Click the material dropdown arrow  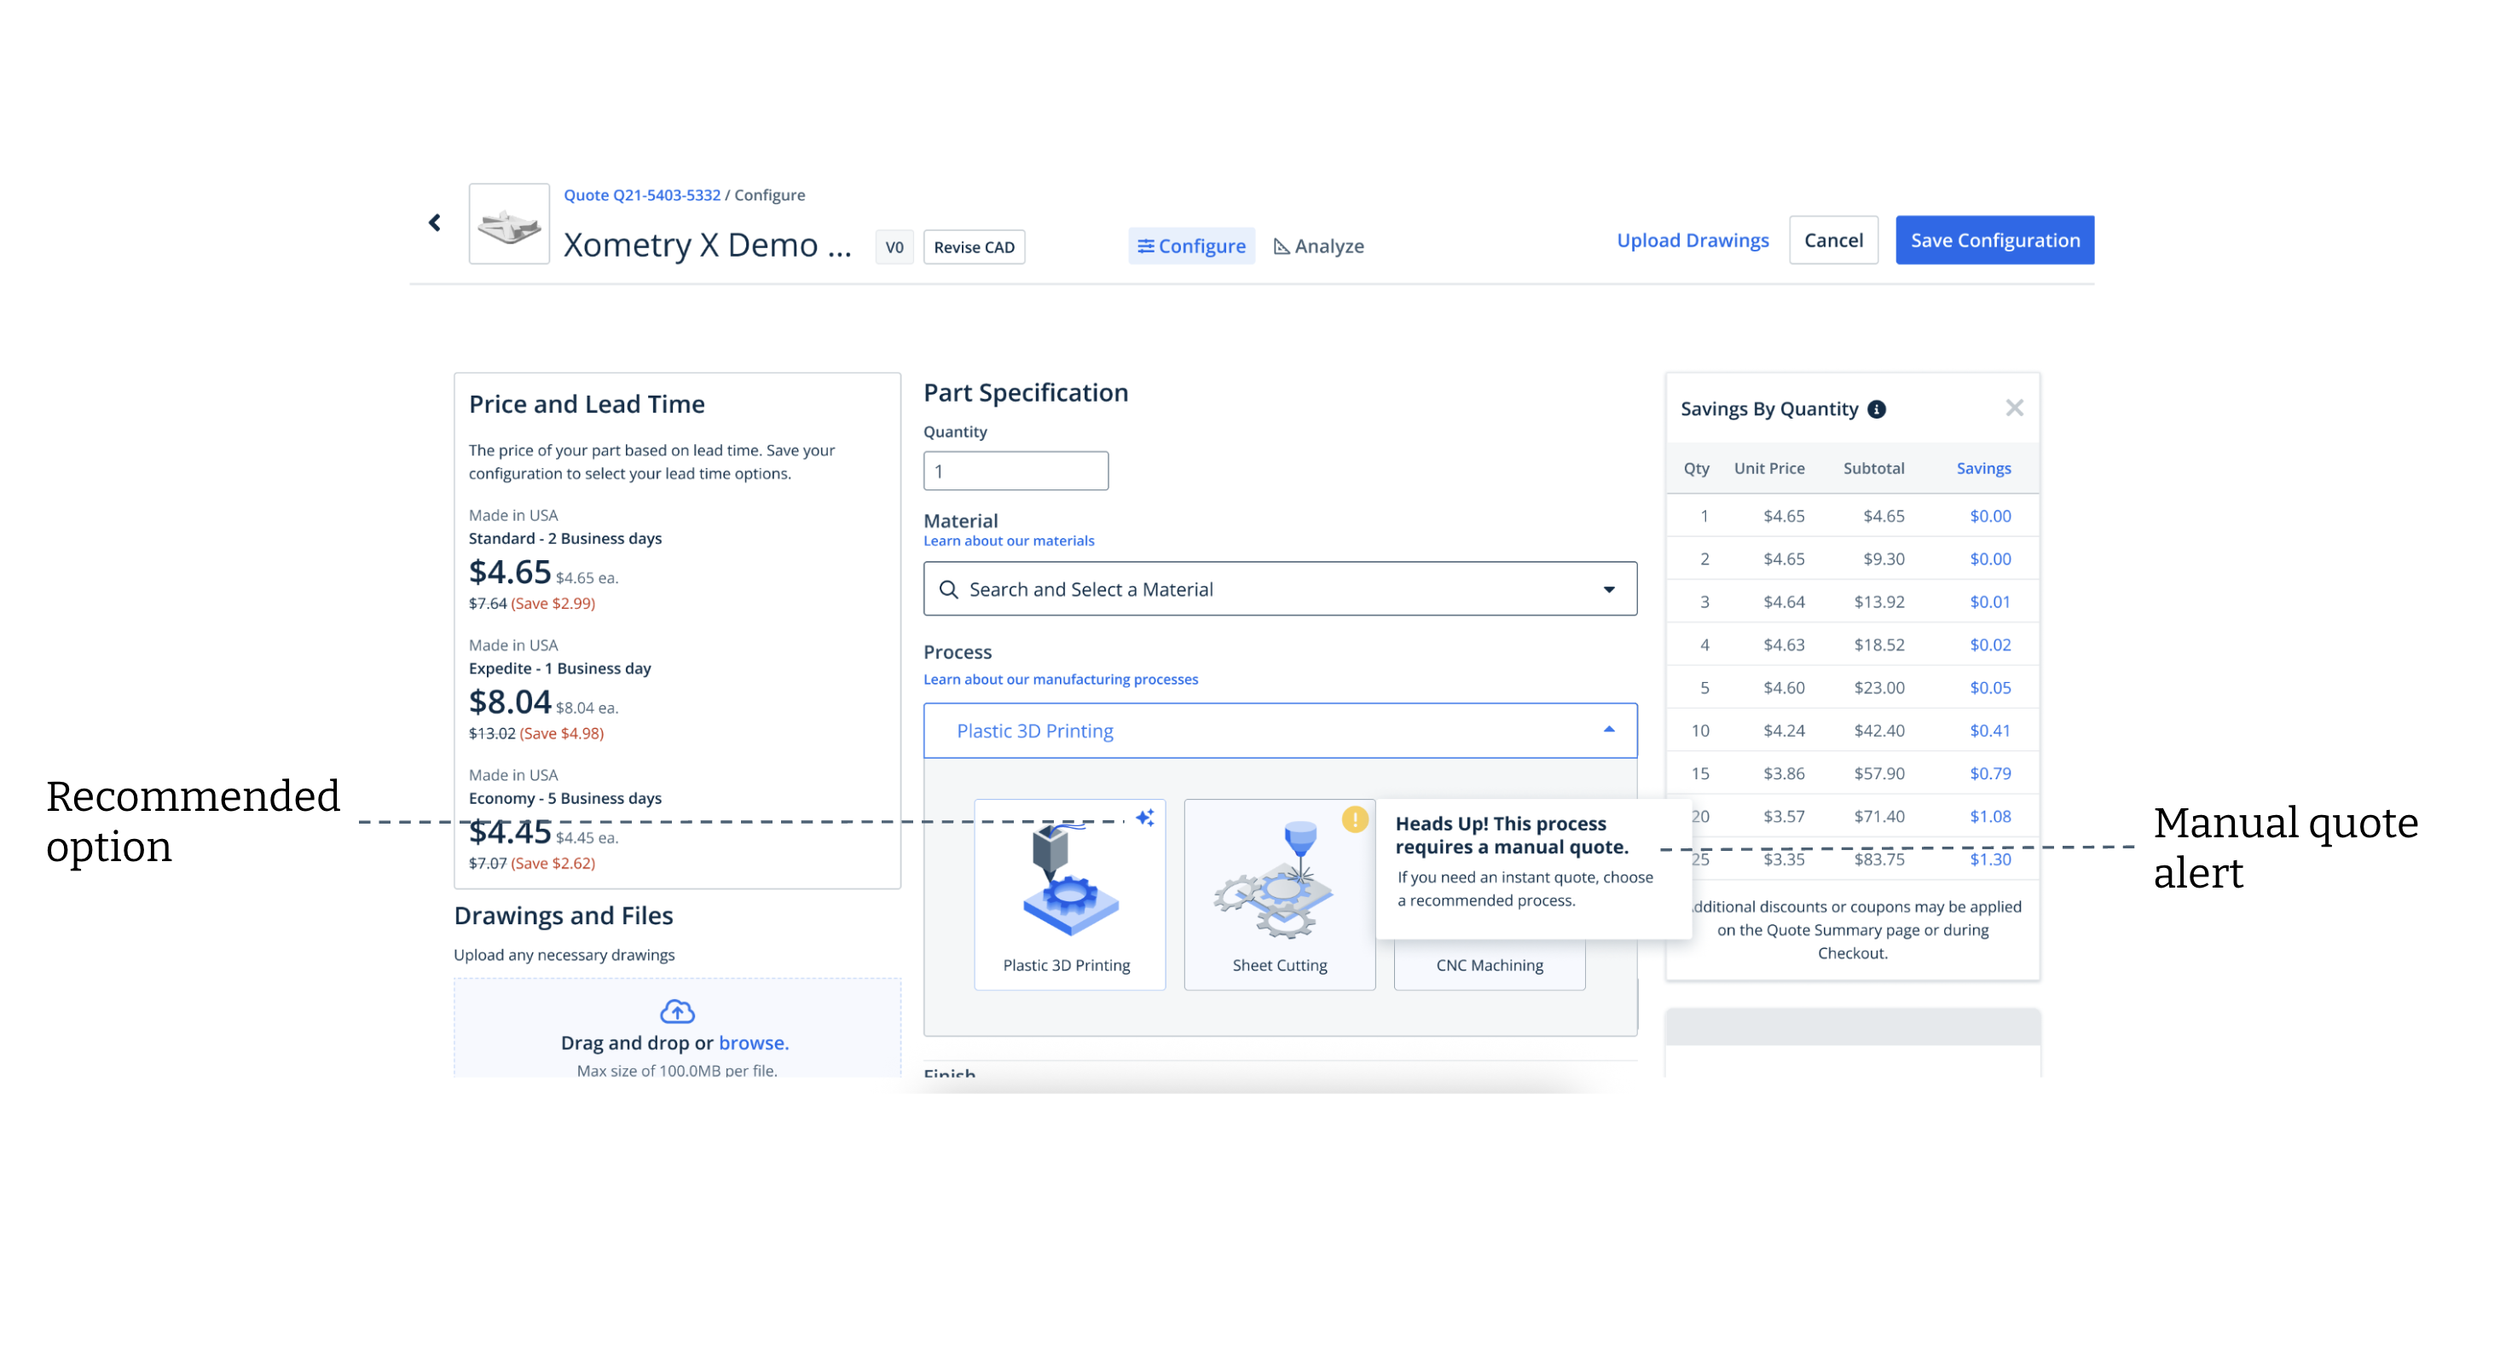pos(1609,590)
